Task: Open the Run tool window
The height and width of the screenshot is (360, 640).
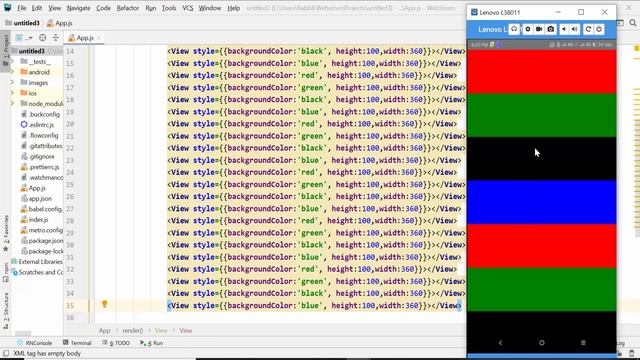Action: point(151,343)
